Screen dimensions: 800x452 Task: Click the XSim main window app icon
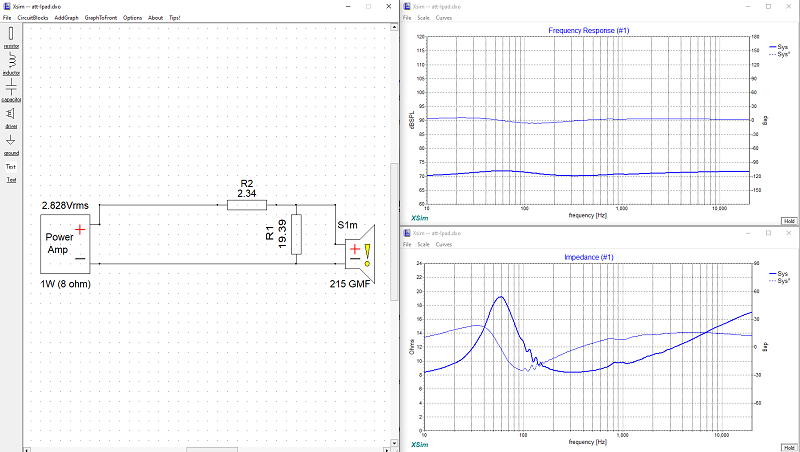pyautogui.click(x=7, y=6)
